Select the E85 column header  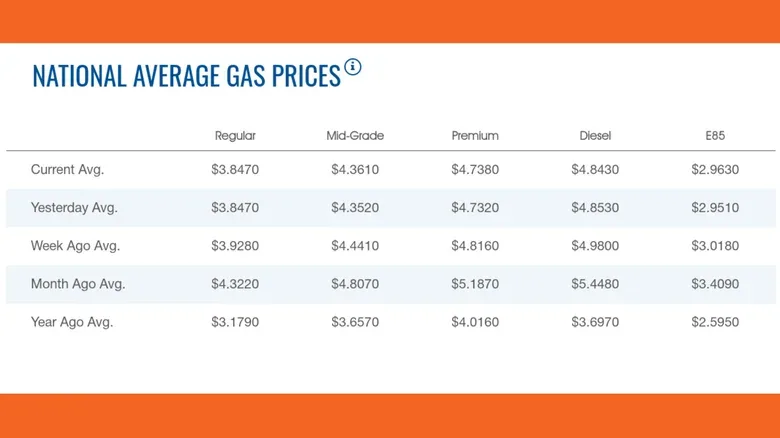[715, 136]
